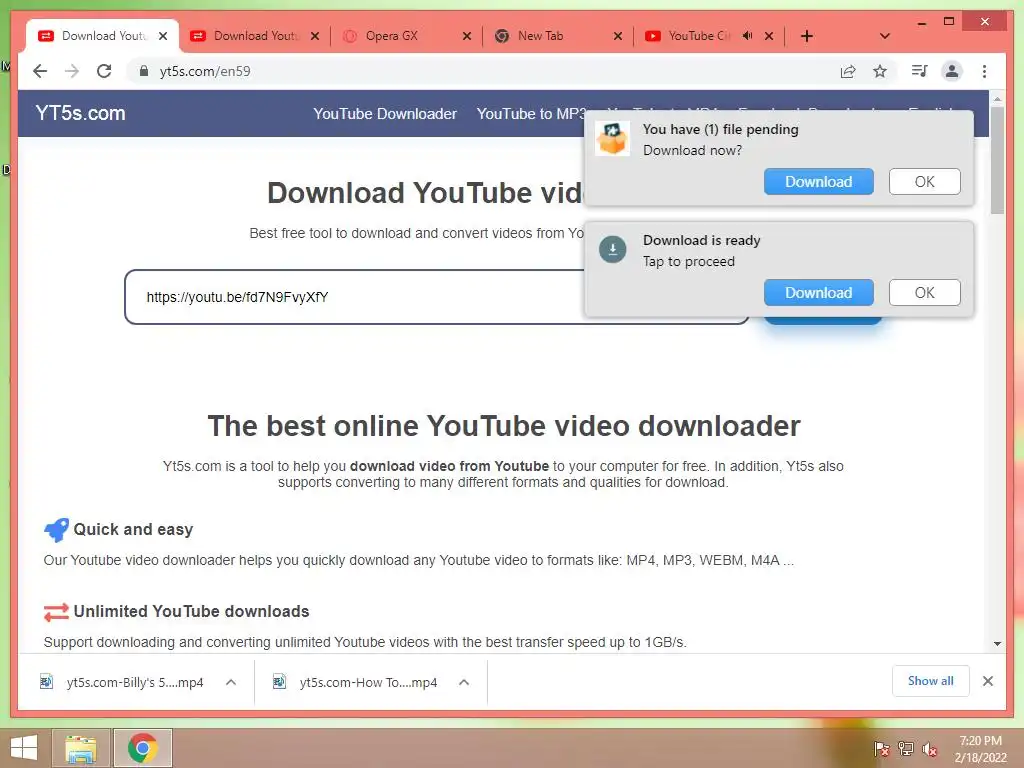Image resolution: width=1024 pixels, height=768 pixels.
Task: Open the Chrome three-dot menu
Action: point(984,71)
